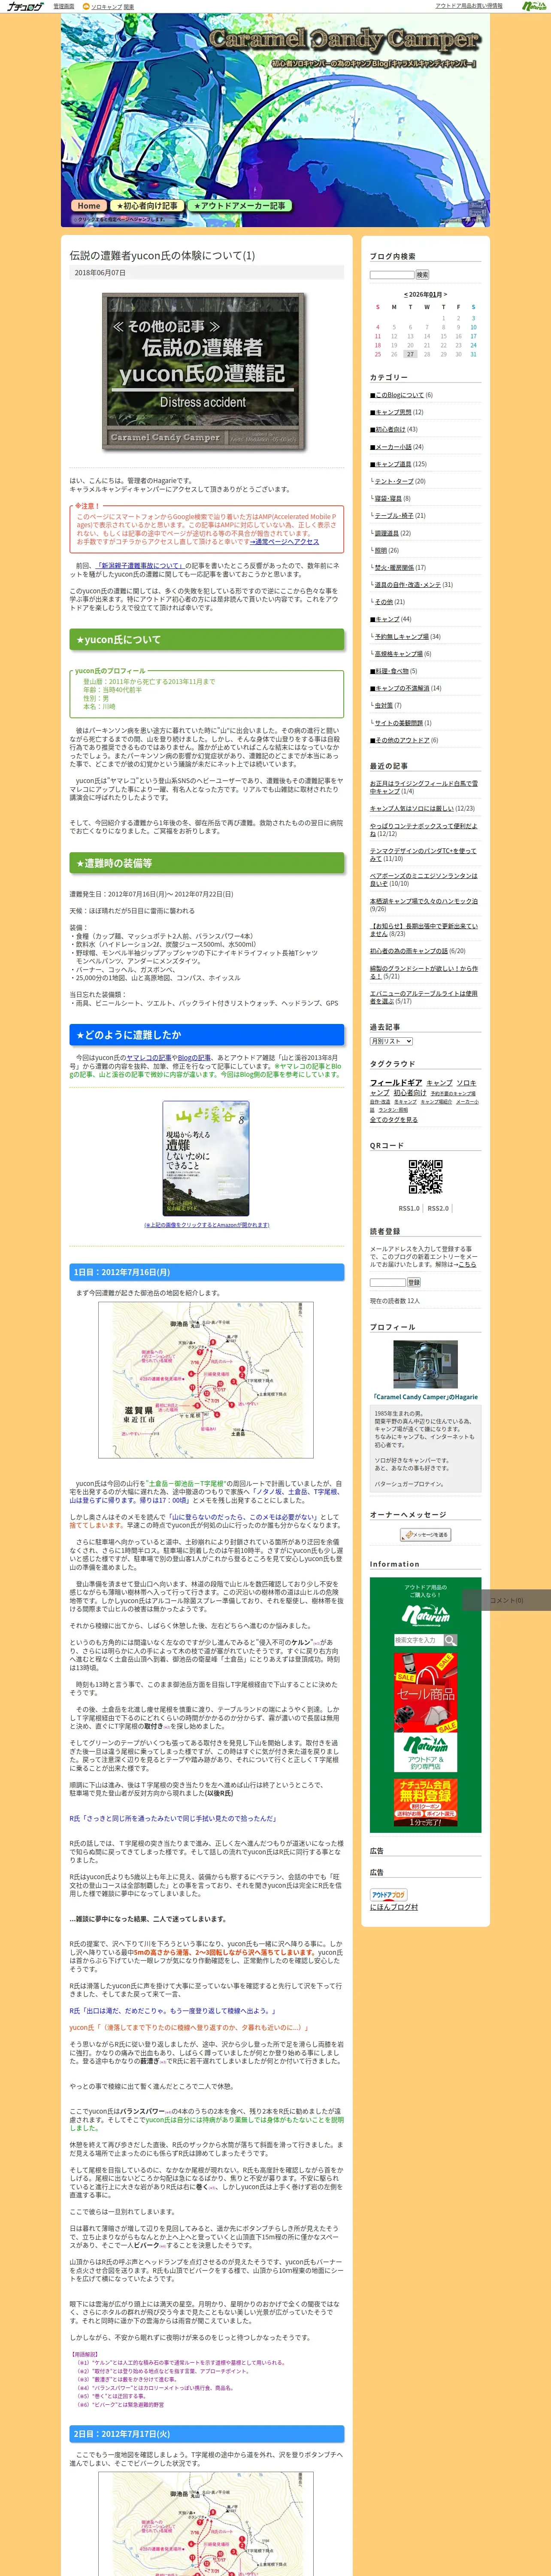This screenshot has width=551, height=2576.
Task: Click the 登録 subscribe button
Action: click(x=414, y=1282)
